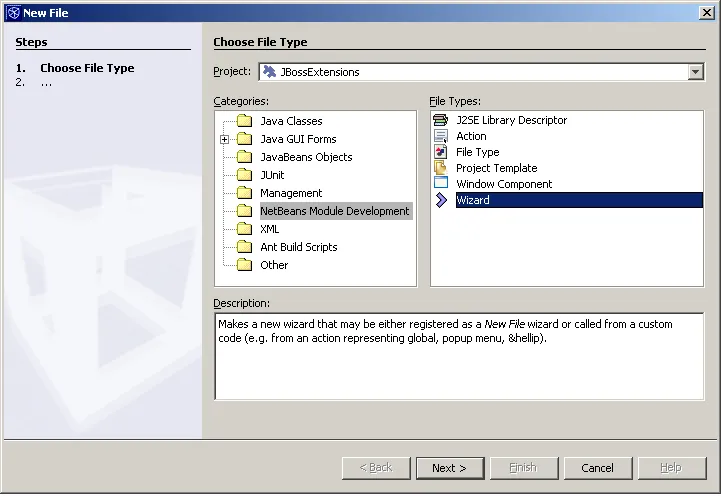Click the Java Classes folder icon
Viewport: 721px width, 496px height.
(x=244, y=121)
